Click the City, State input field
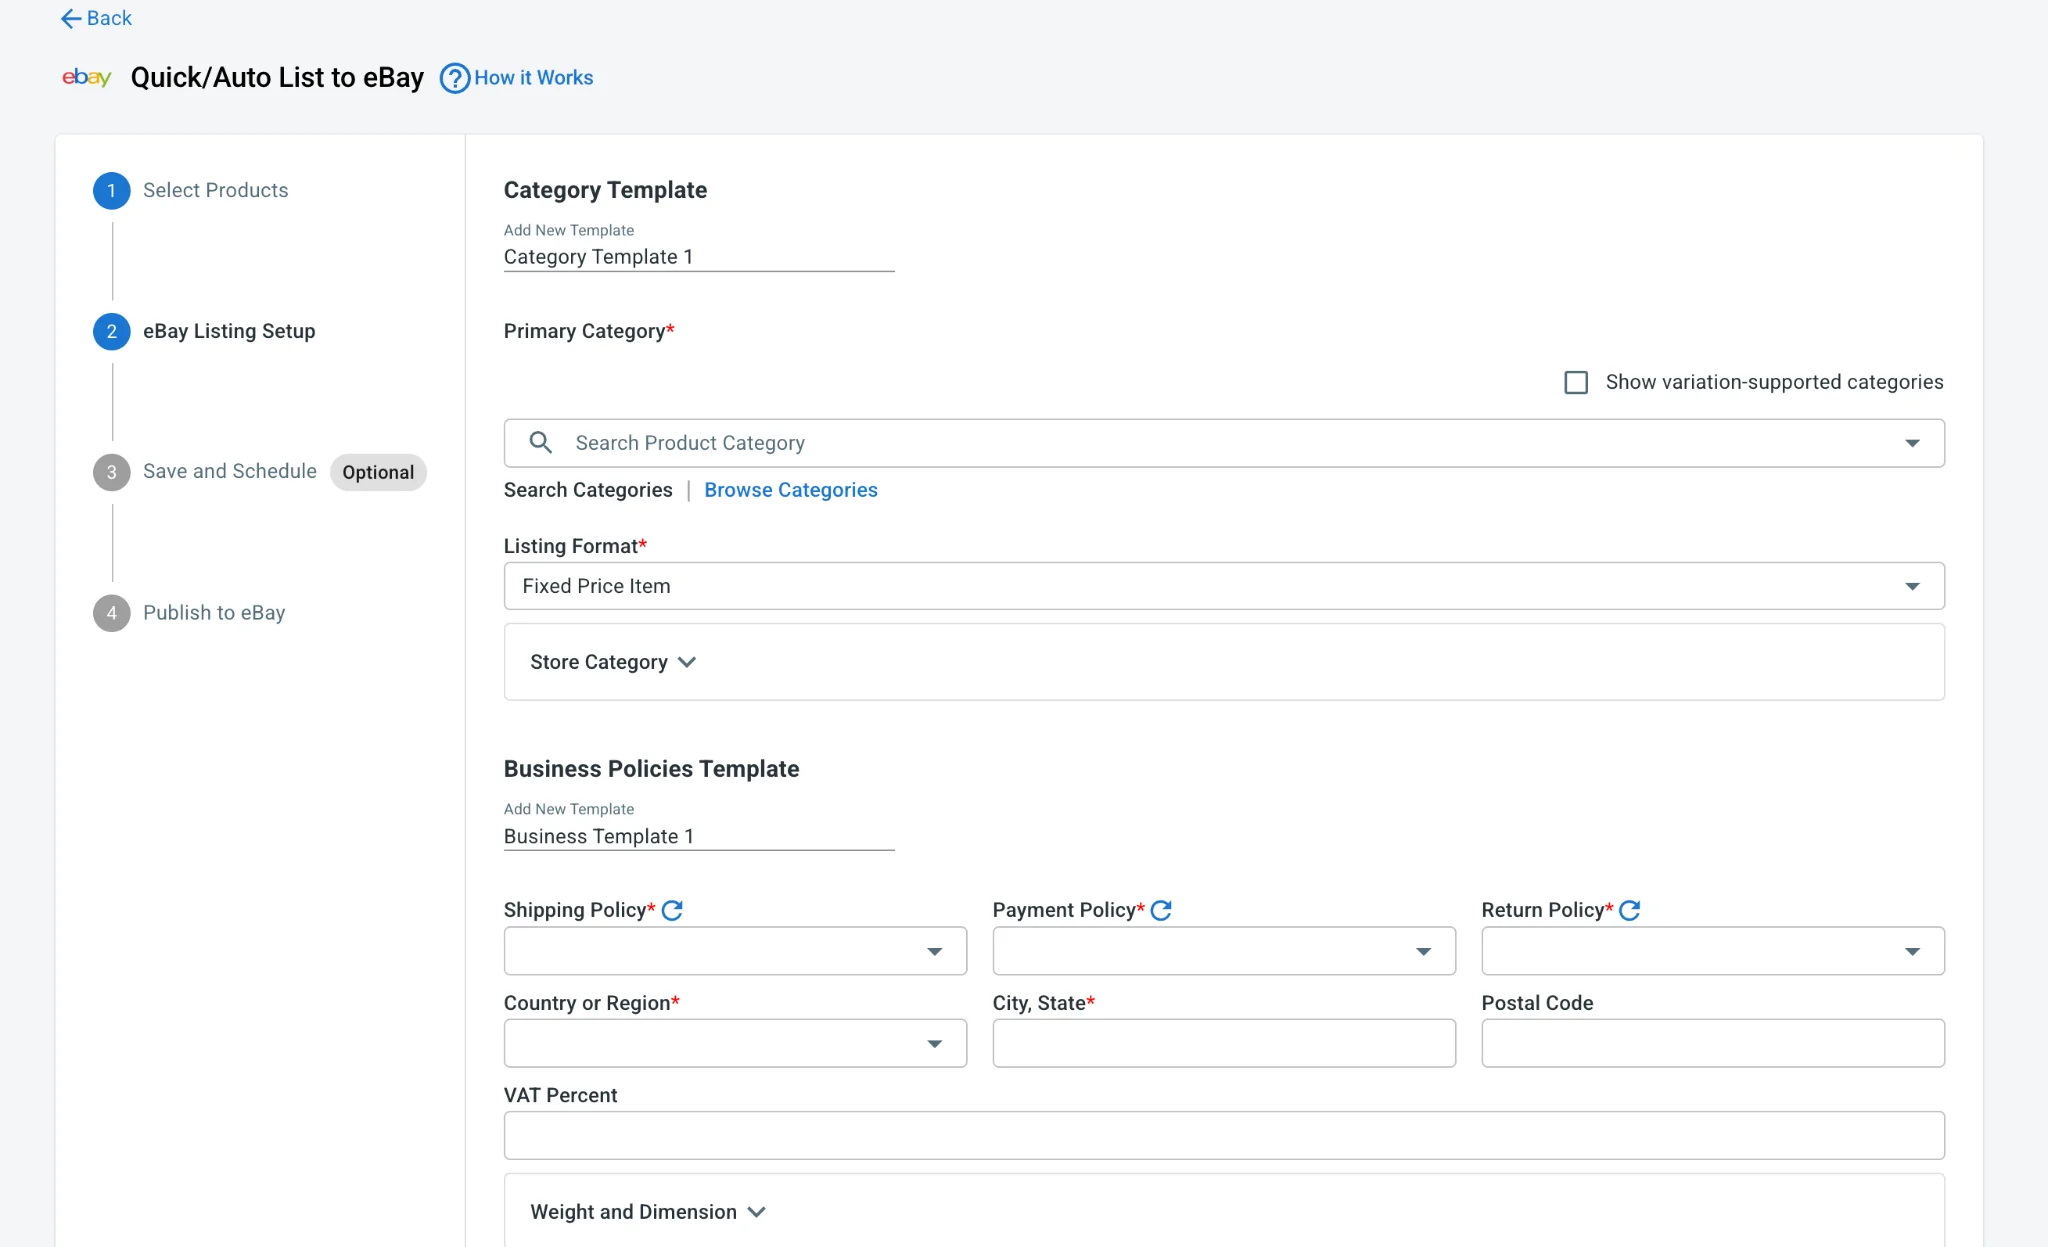The image size is (2048, 1247). click(1224, 1043)
